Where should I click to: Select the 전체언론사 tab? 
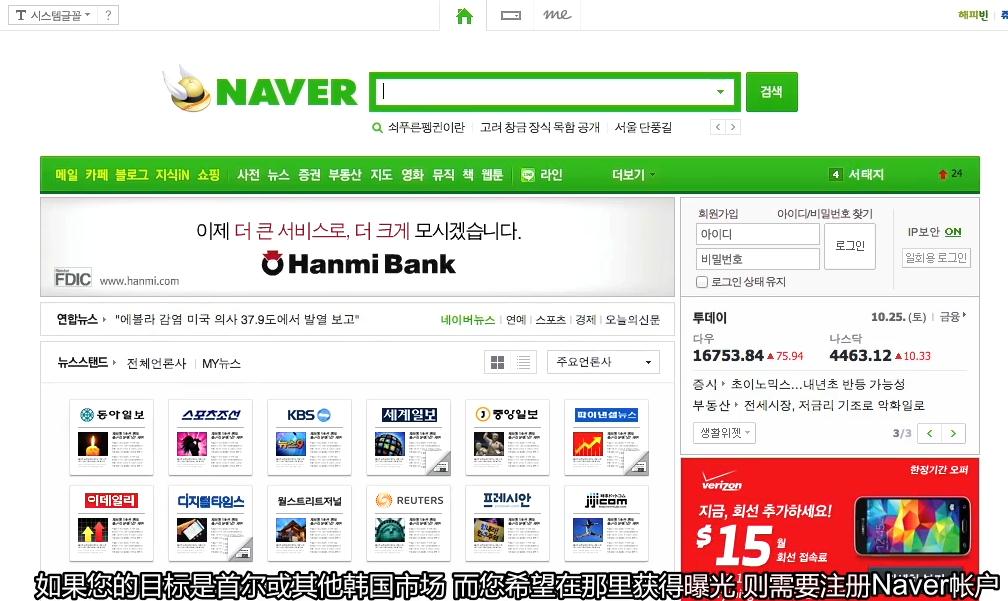[156, 364]
